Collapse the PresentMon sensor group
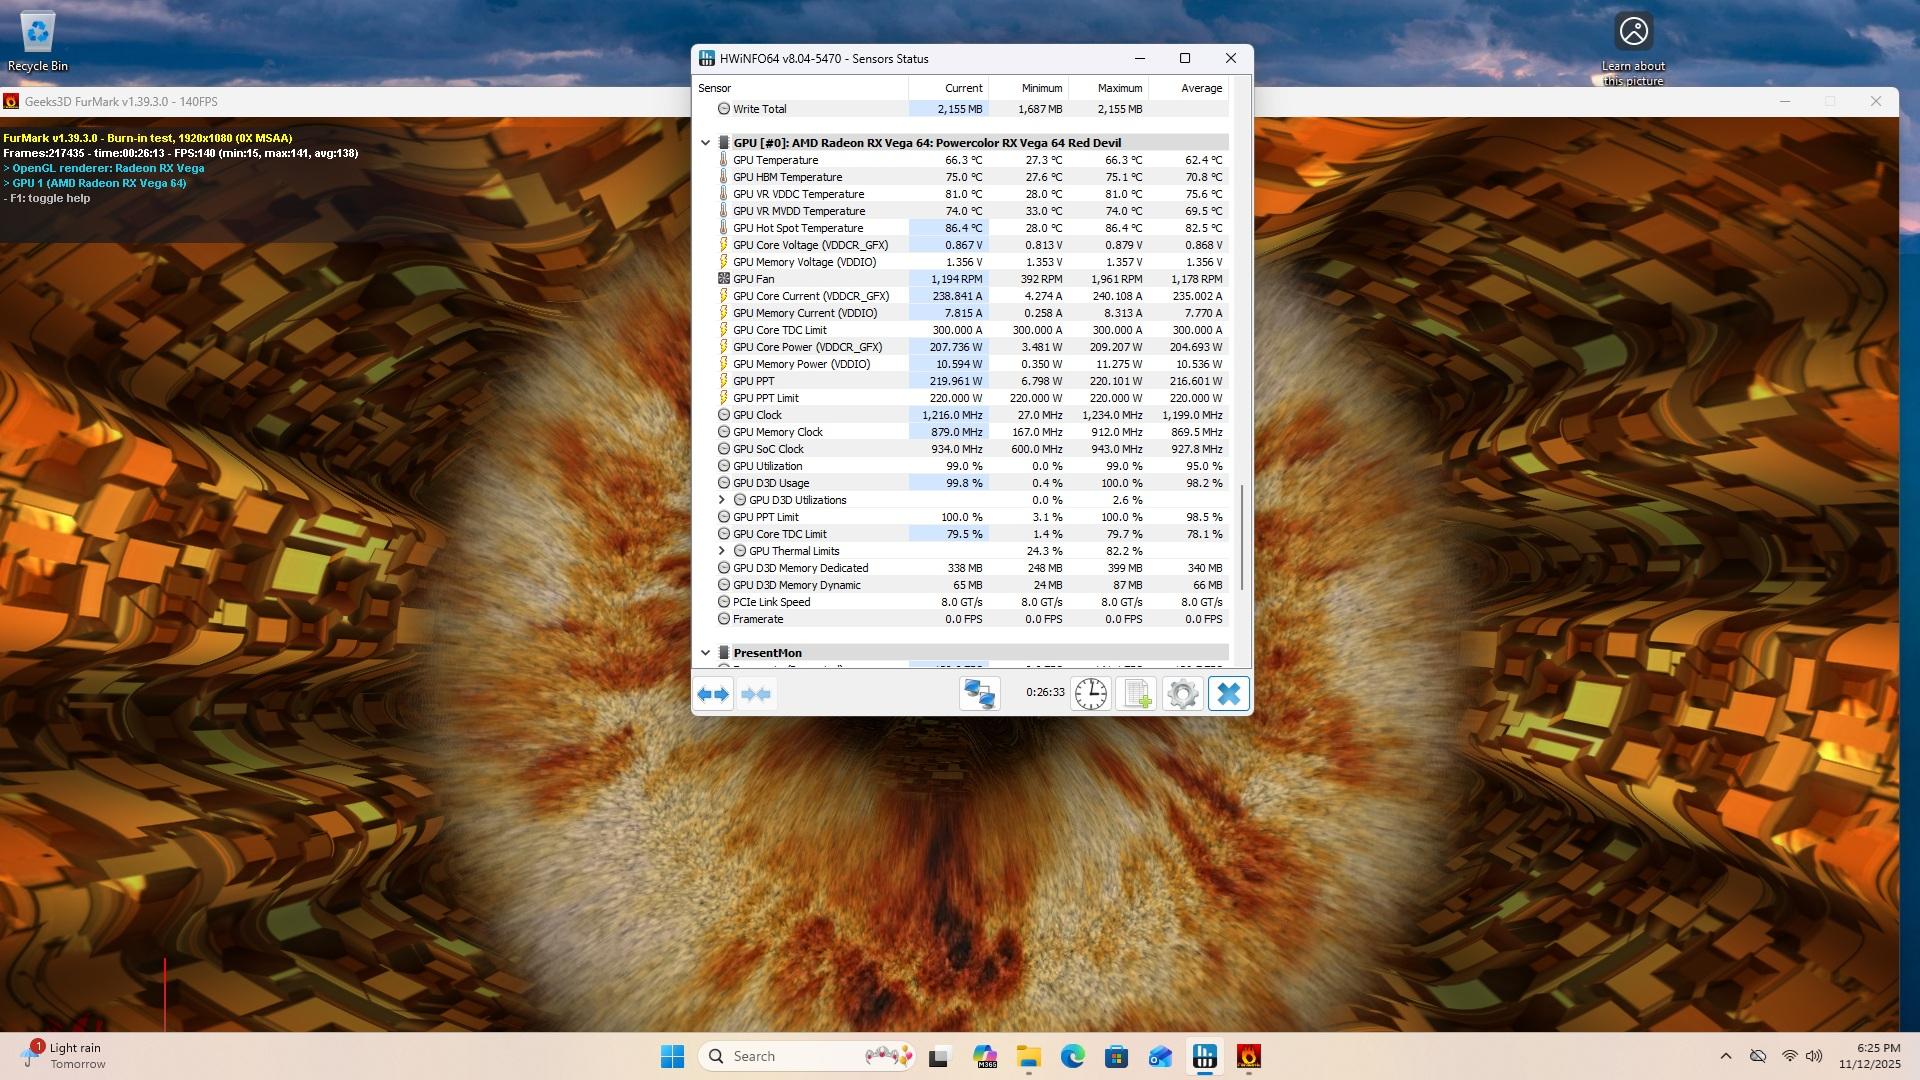This screenshot has width=1920, height=1080. [x=706, y=653]
